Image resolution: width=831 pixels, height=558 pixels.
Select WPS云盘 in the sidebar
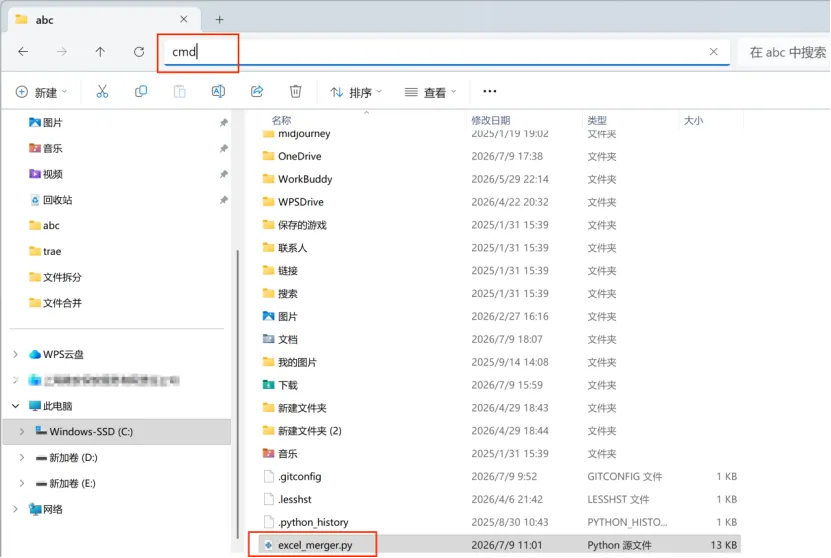56,354
